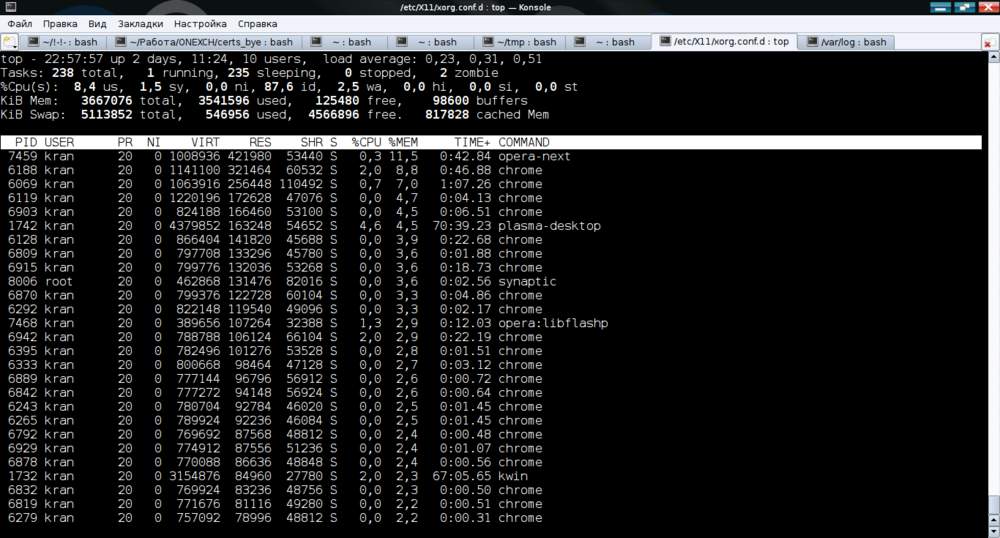Click the terminal scrollbar thumb
1000x538 pixels.
[x=994, y=504]
